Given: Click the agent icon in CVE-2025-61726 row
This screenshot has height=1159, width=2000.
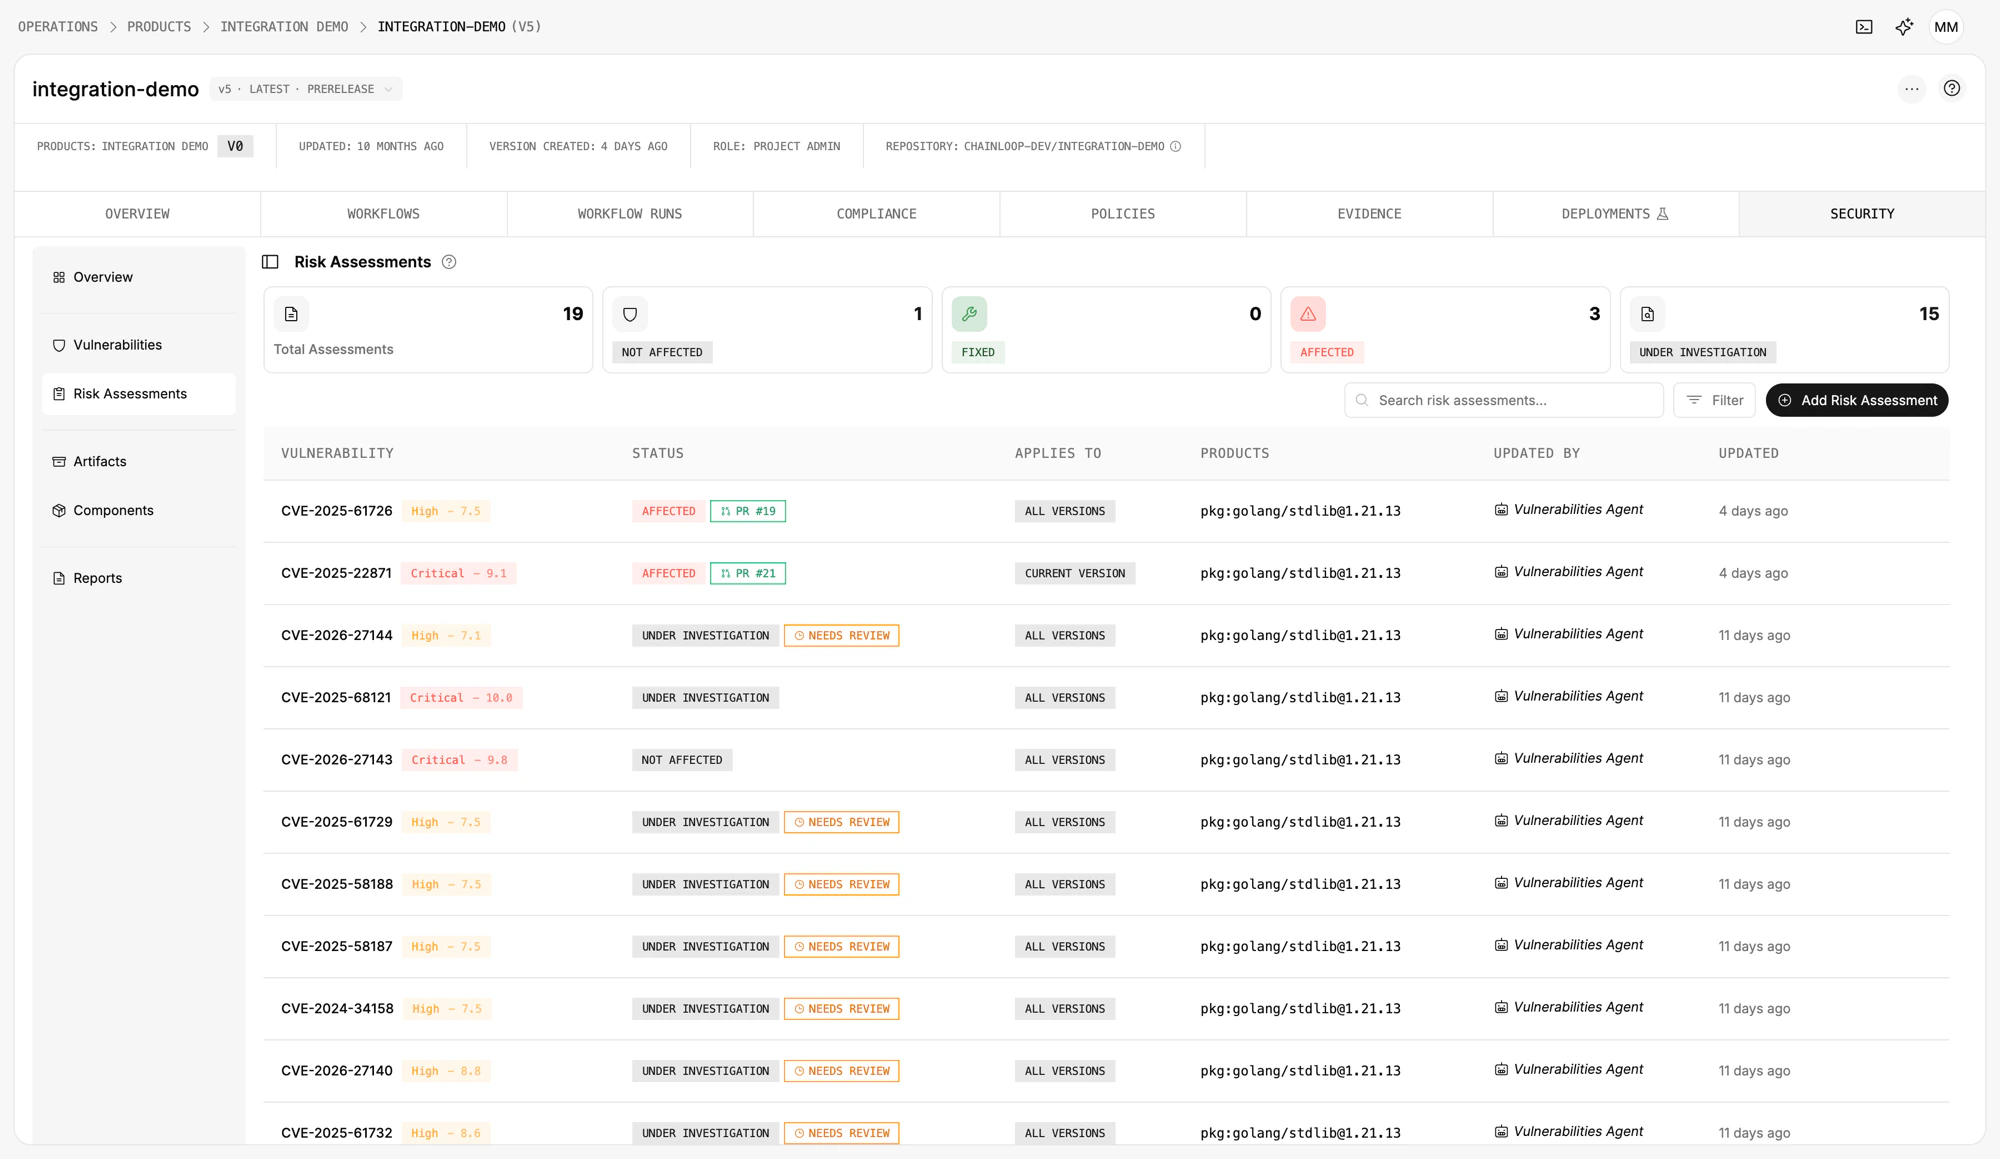Looking at the screenshot, I should [1501, 510].
